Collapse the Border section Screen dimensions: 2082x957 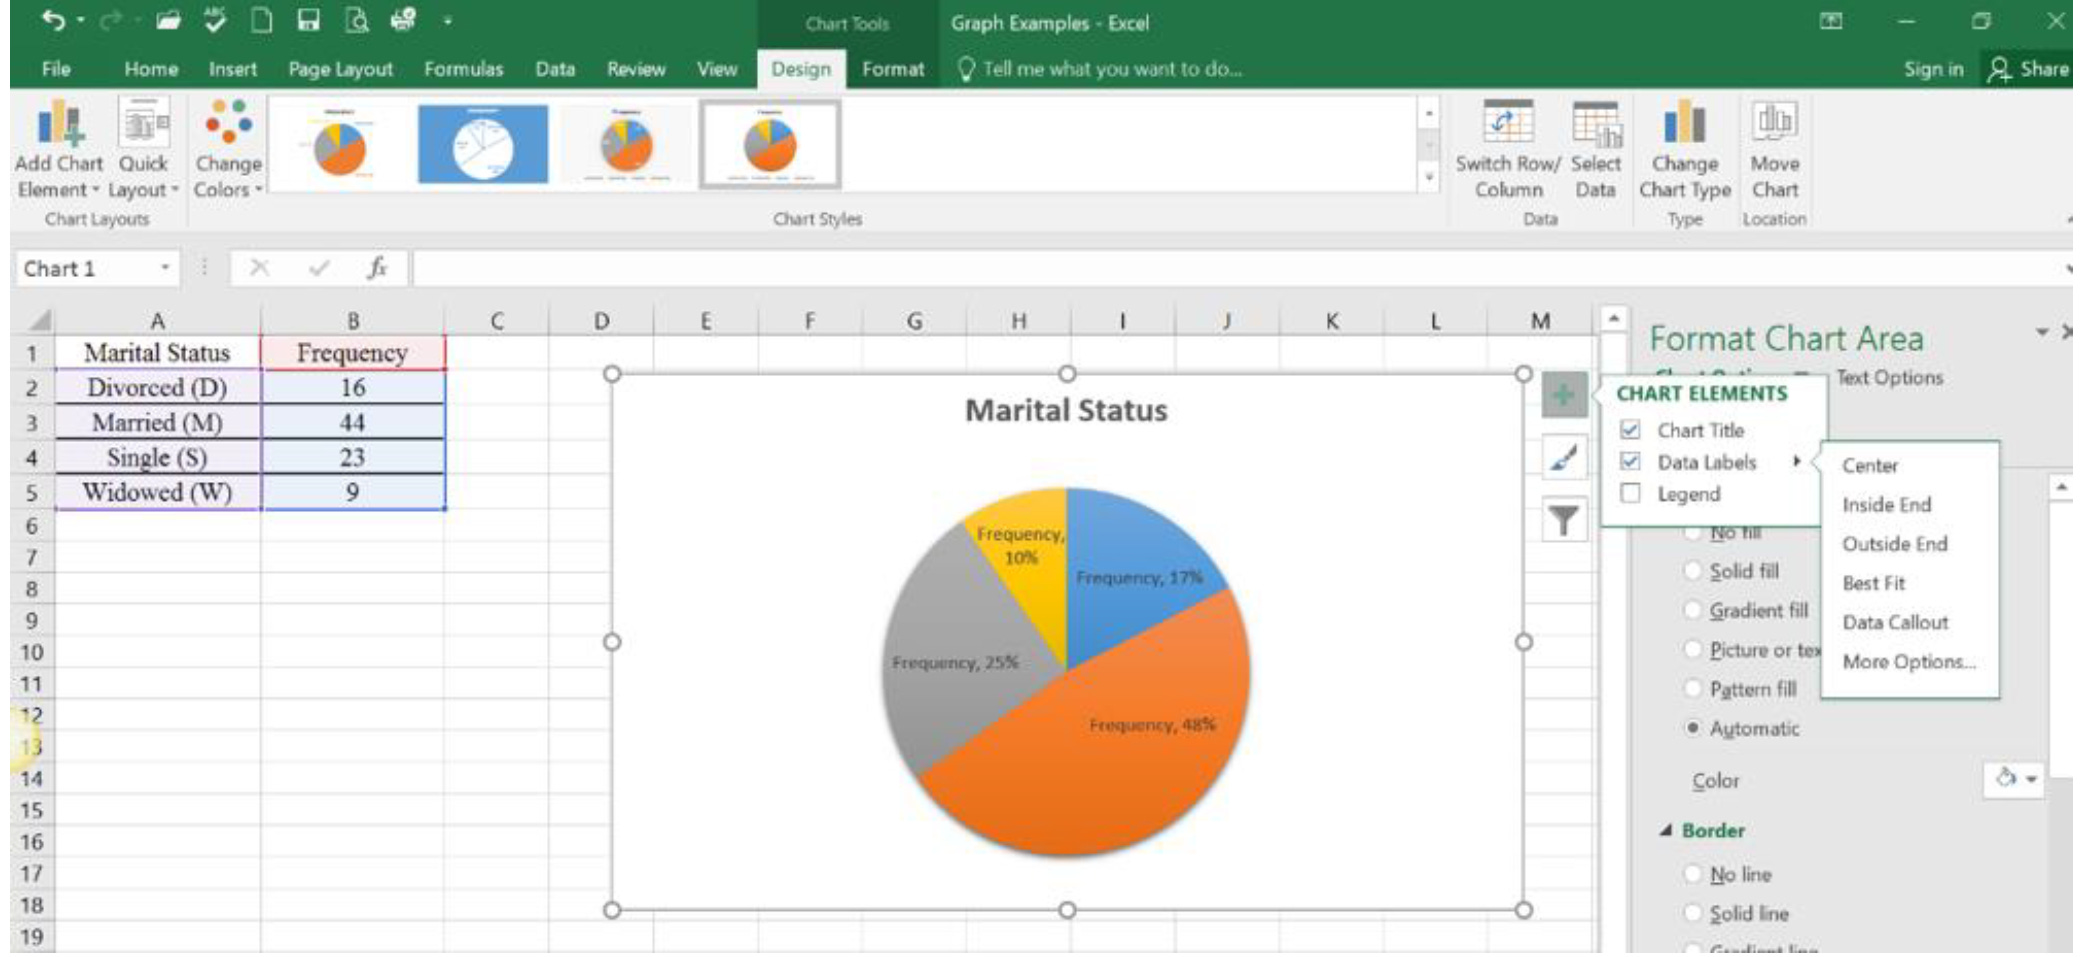point(1666,830)
